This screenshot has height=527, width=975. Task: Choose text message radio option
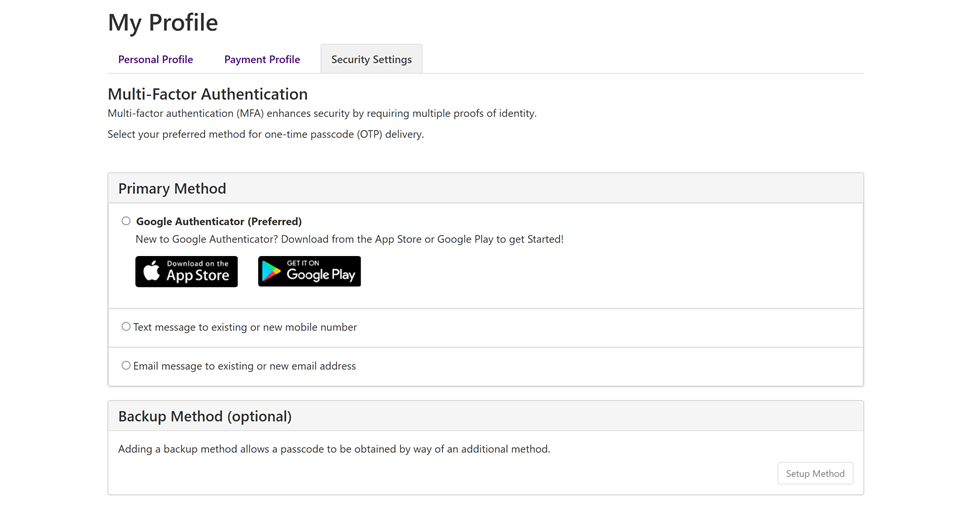[x=126, y=326]
